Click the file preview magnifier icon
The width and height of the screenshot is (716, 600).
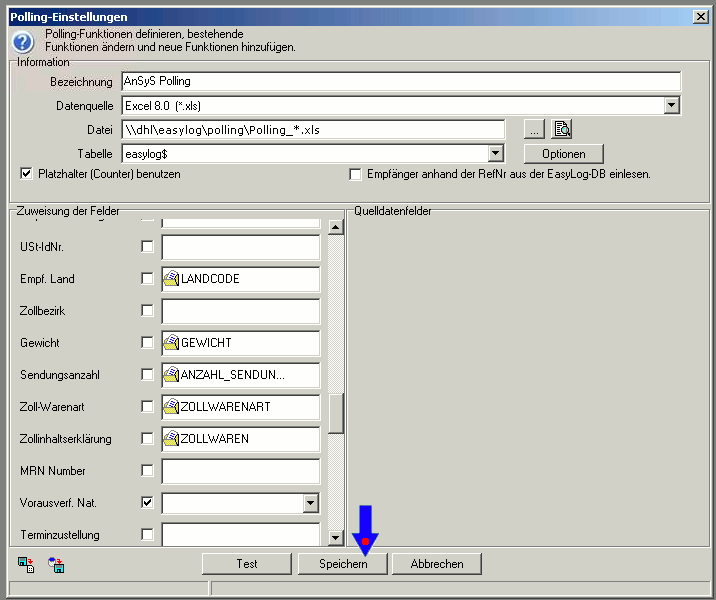(x=562, y=129)
